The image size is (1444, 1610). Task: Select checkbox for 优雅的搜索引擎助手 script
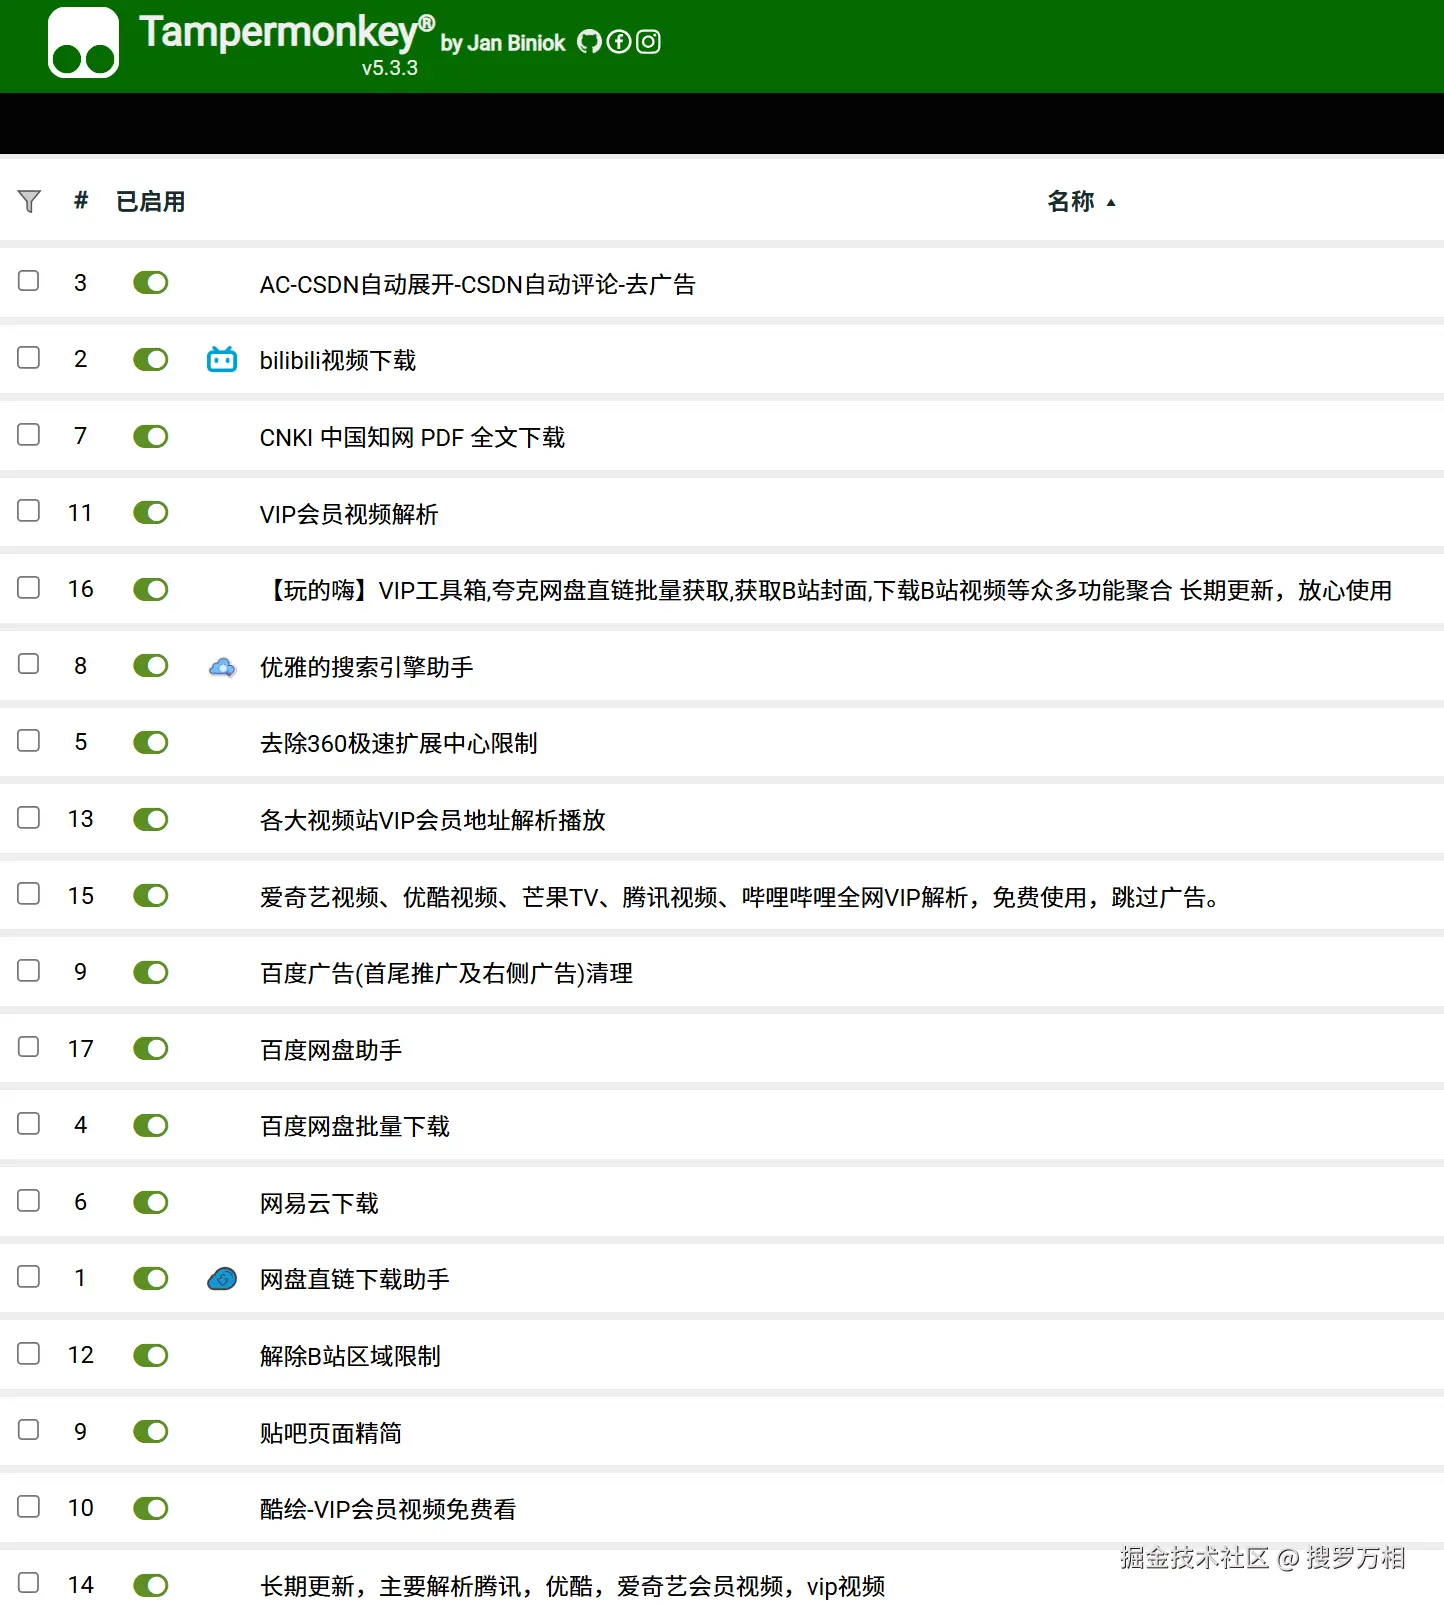[x=29, y=664]
